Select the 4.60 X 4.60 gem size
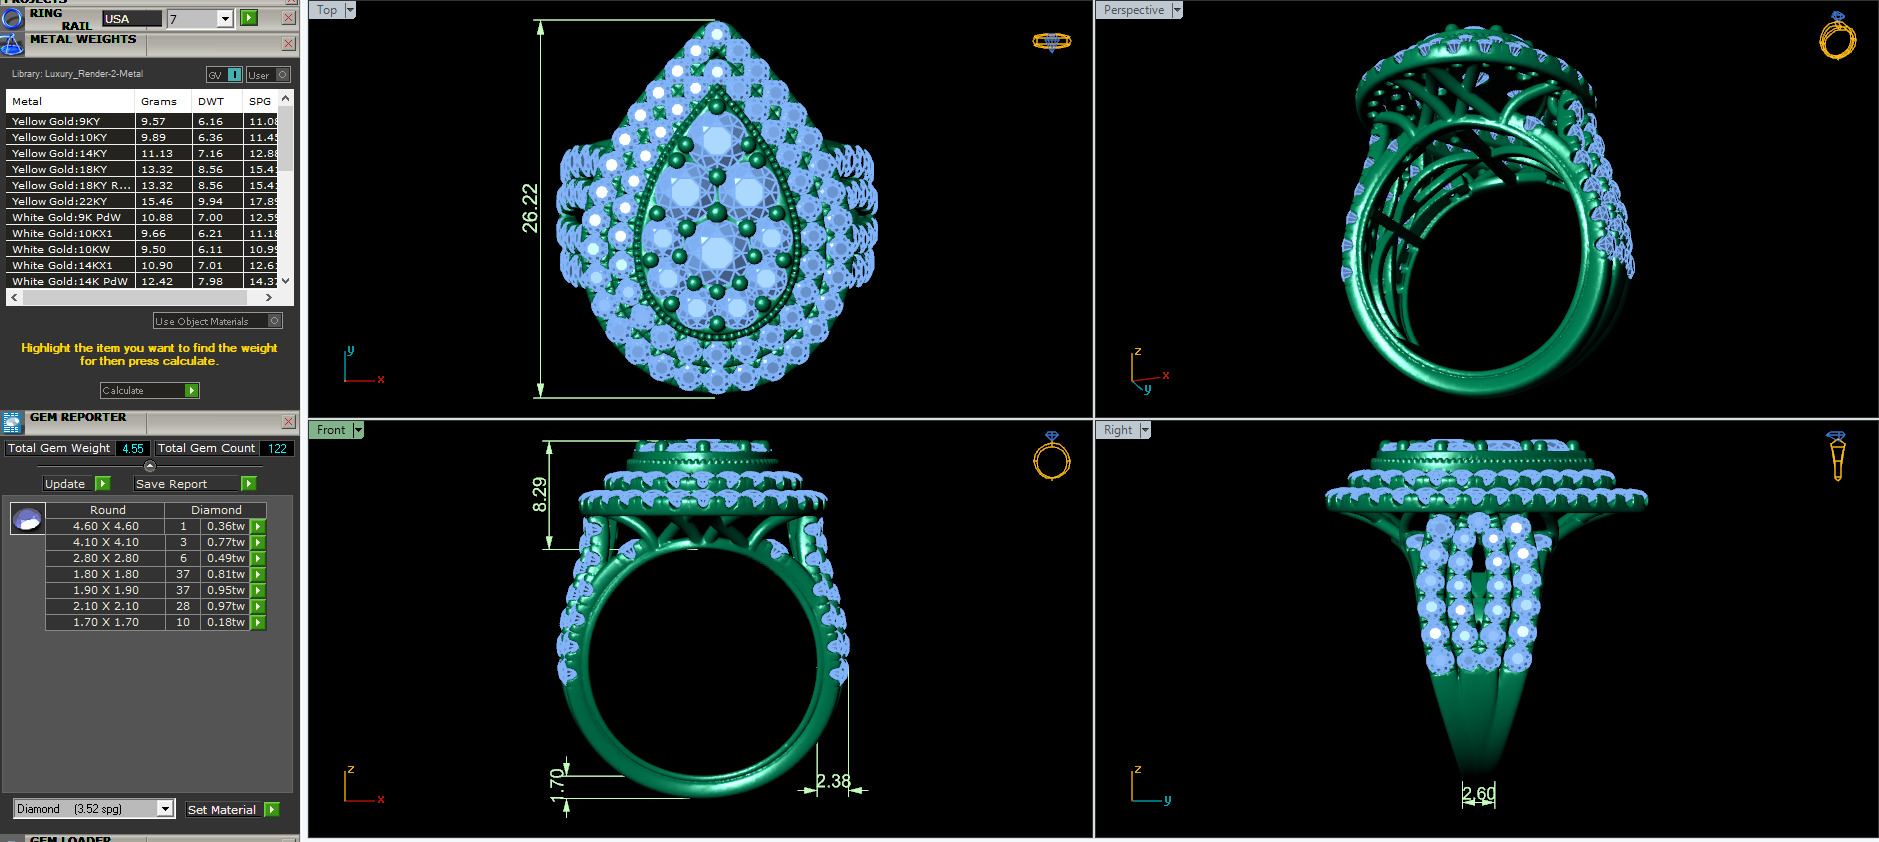The height and width of the screenshot is (842, 1879). tap(106, 526)
